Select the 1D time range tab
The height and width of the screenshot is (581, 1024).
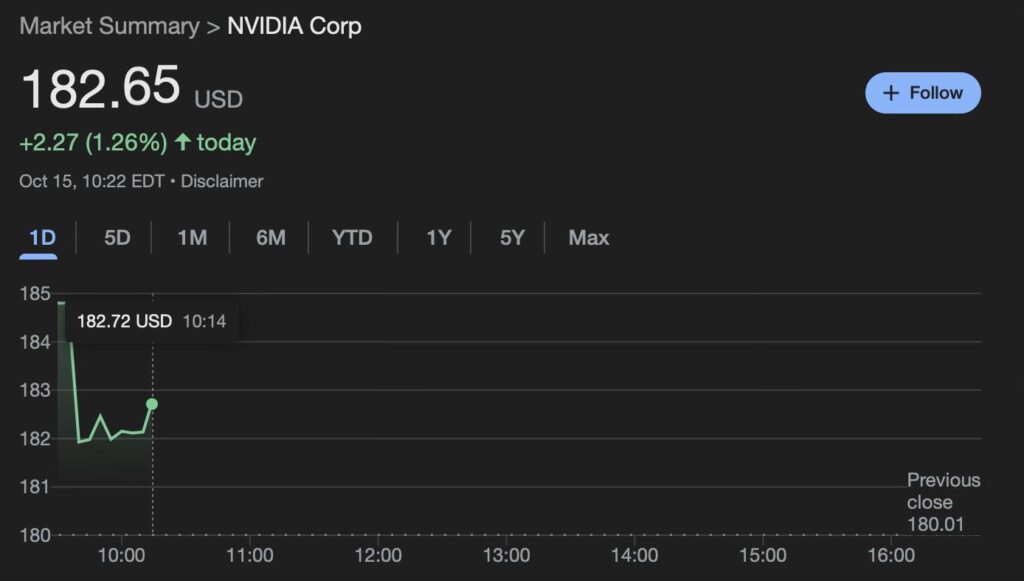click(x=42, y=238)
